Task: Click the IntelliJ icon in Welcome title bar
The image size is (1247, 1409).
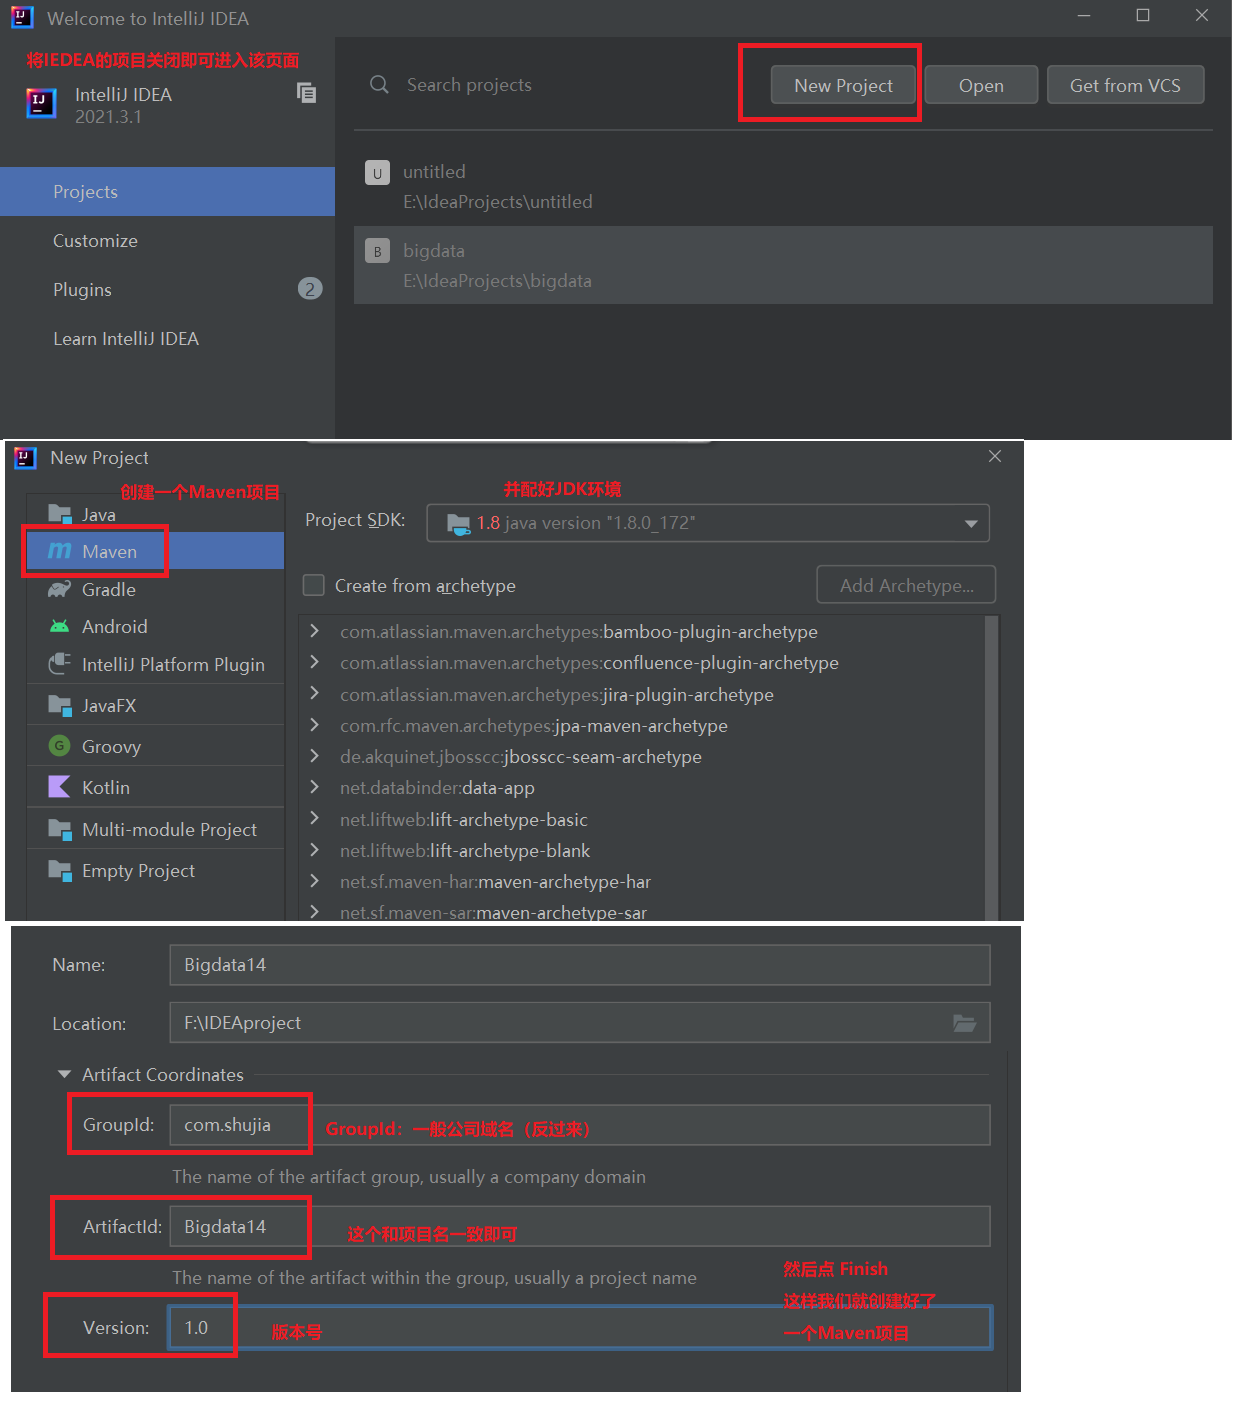Action: (x=22, y=17)
